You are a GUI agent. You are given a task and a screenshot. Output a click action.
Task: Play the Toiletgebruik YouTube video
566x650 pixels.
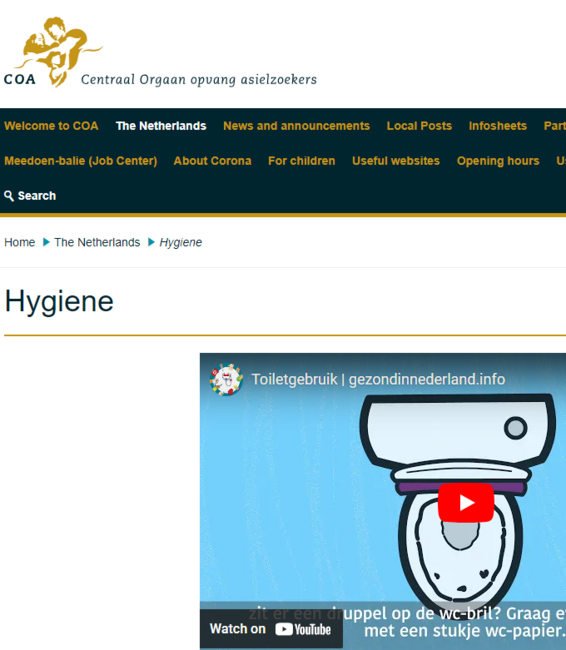[x=466, y=502]
